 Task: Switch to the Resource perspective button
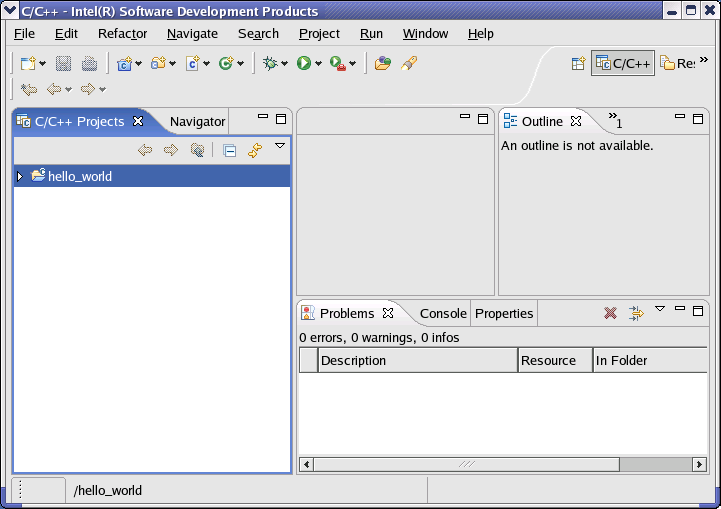677,63
